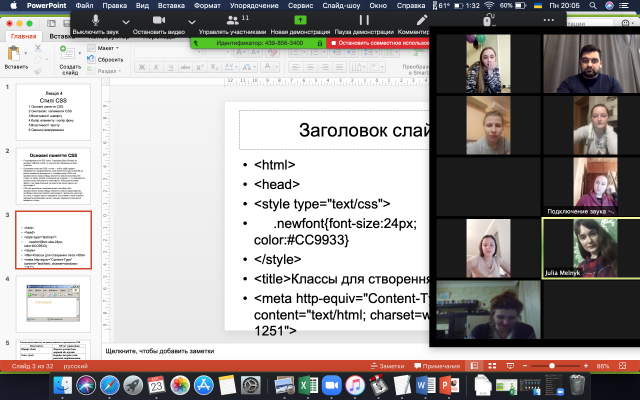The image size is (640, 400).
Task: Toggle subscript formatting
Action: pyautogui.click(x=214, y=67)
